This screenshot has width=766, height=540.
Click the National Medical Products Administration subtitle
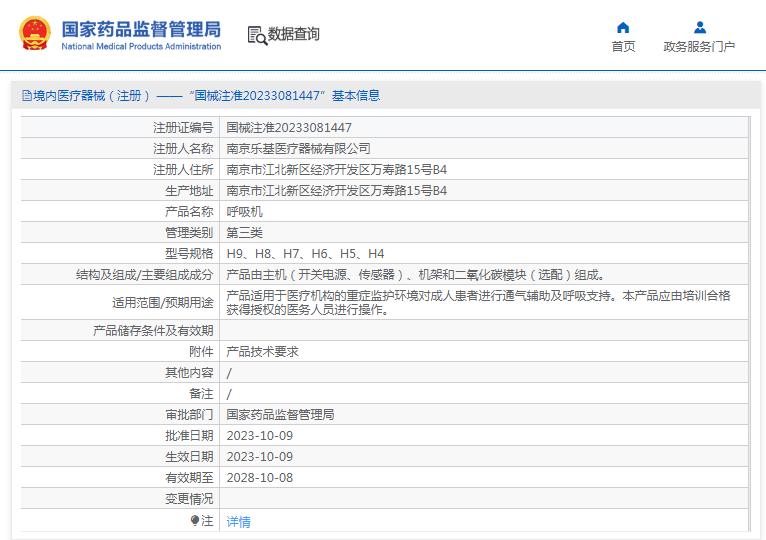tap(141, 47)
